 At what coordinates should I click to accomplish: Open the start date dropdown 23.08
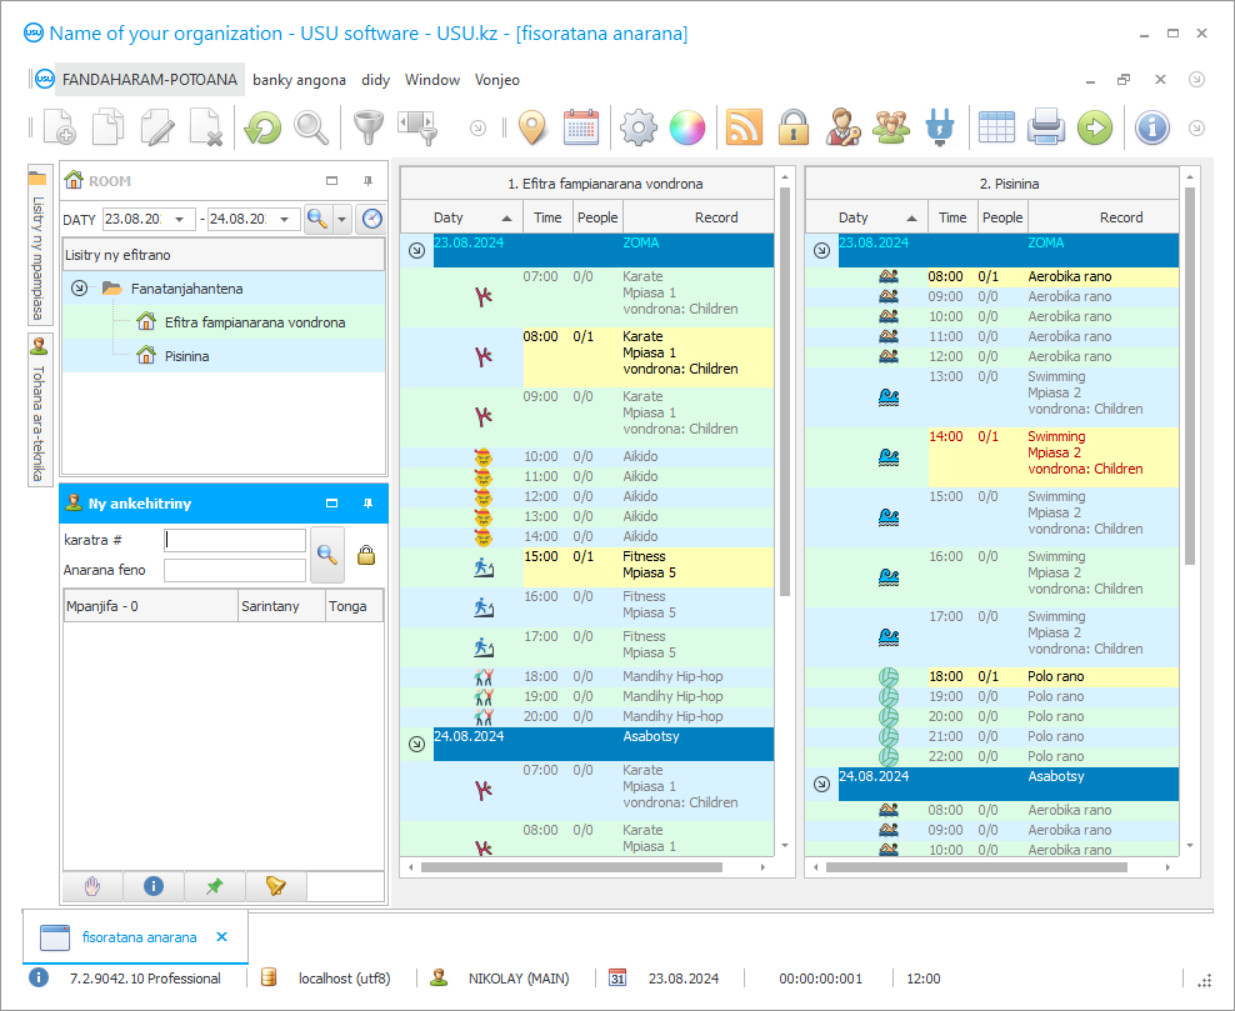point(180,219)
